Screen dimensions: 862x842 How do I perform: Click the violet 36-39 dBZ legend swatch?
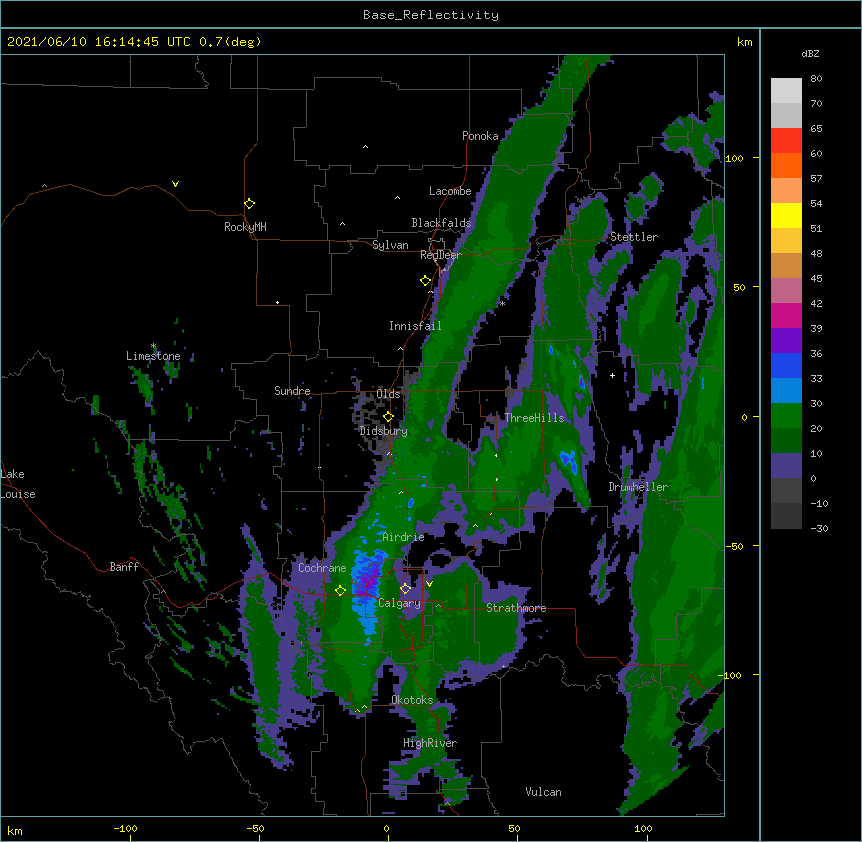click(x=786, y=340)
